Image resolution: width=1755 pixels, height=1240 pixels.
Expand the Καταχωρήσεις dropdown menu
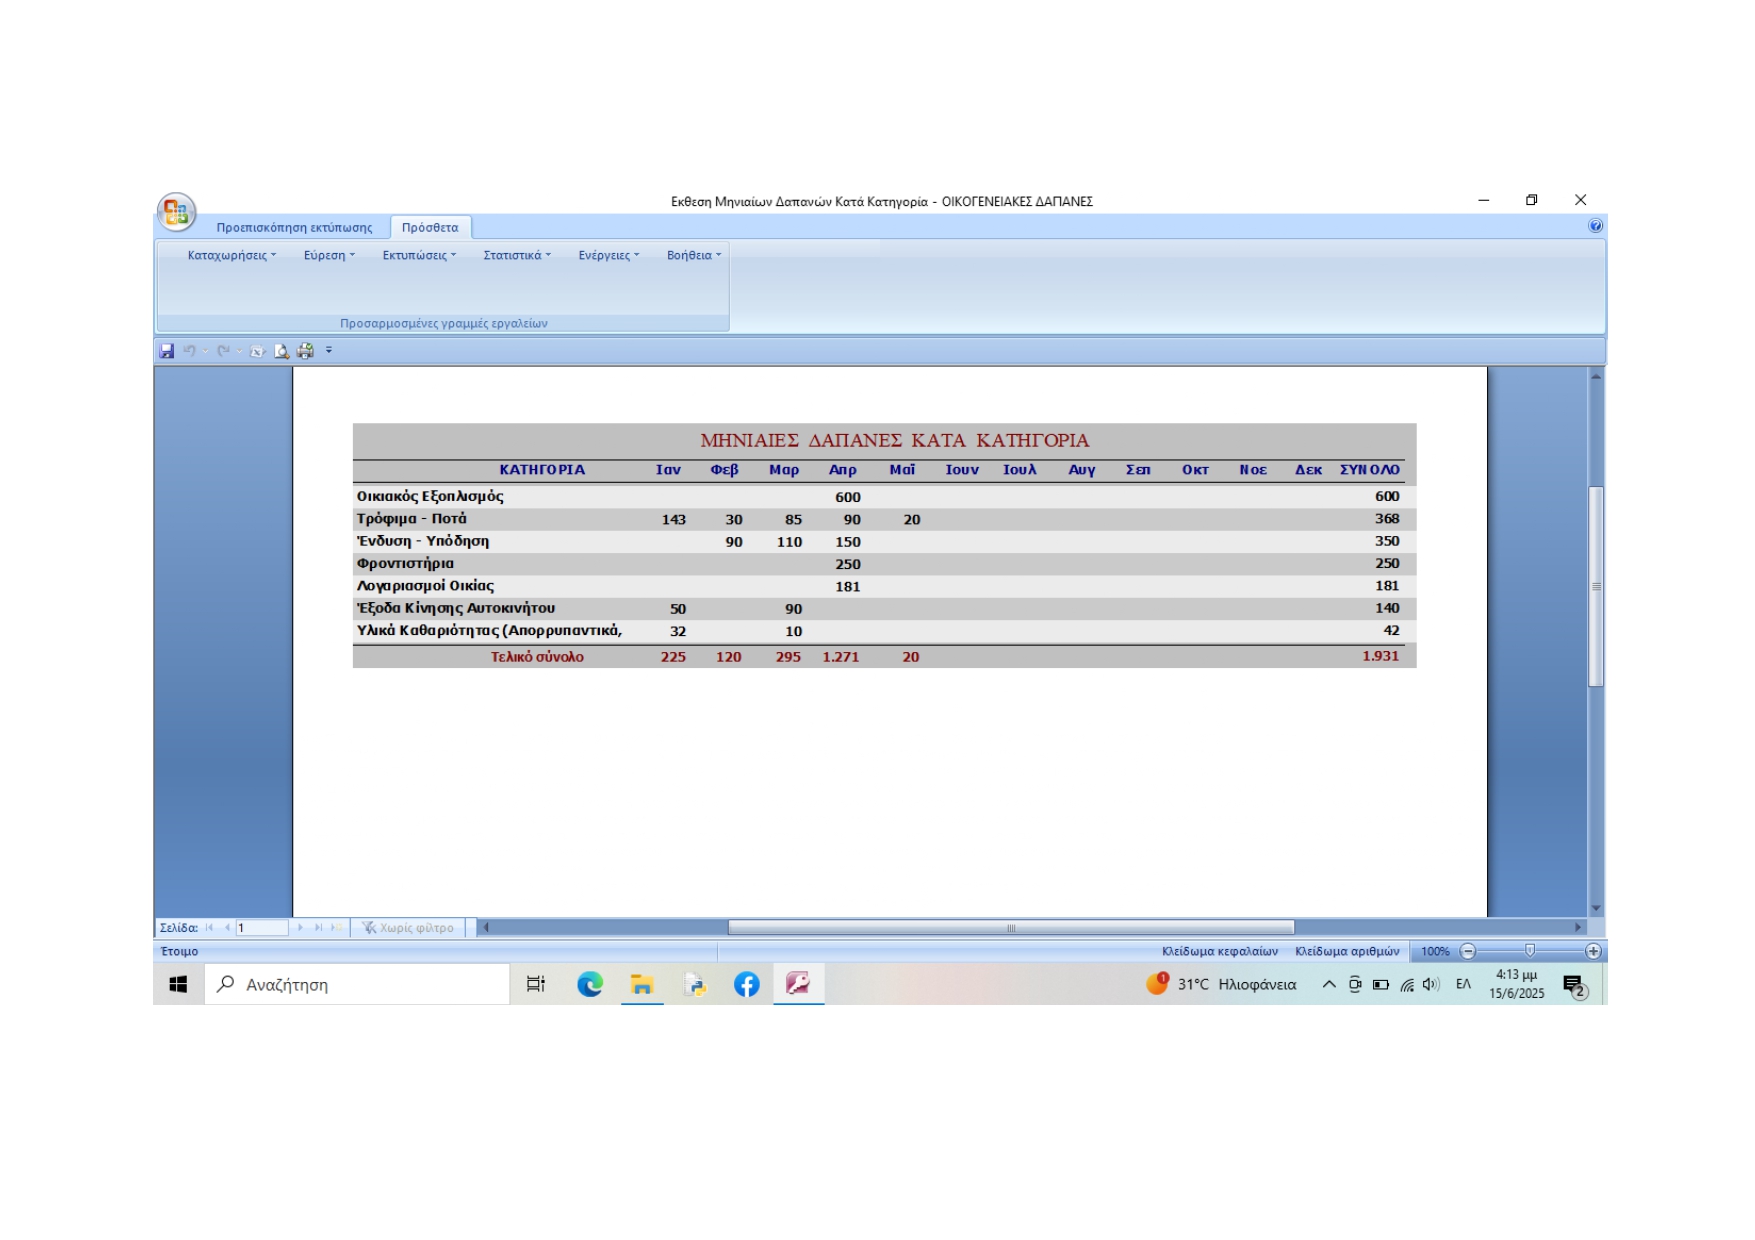click(231, 255)
